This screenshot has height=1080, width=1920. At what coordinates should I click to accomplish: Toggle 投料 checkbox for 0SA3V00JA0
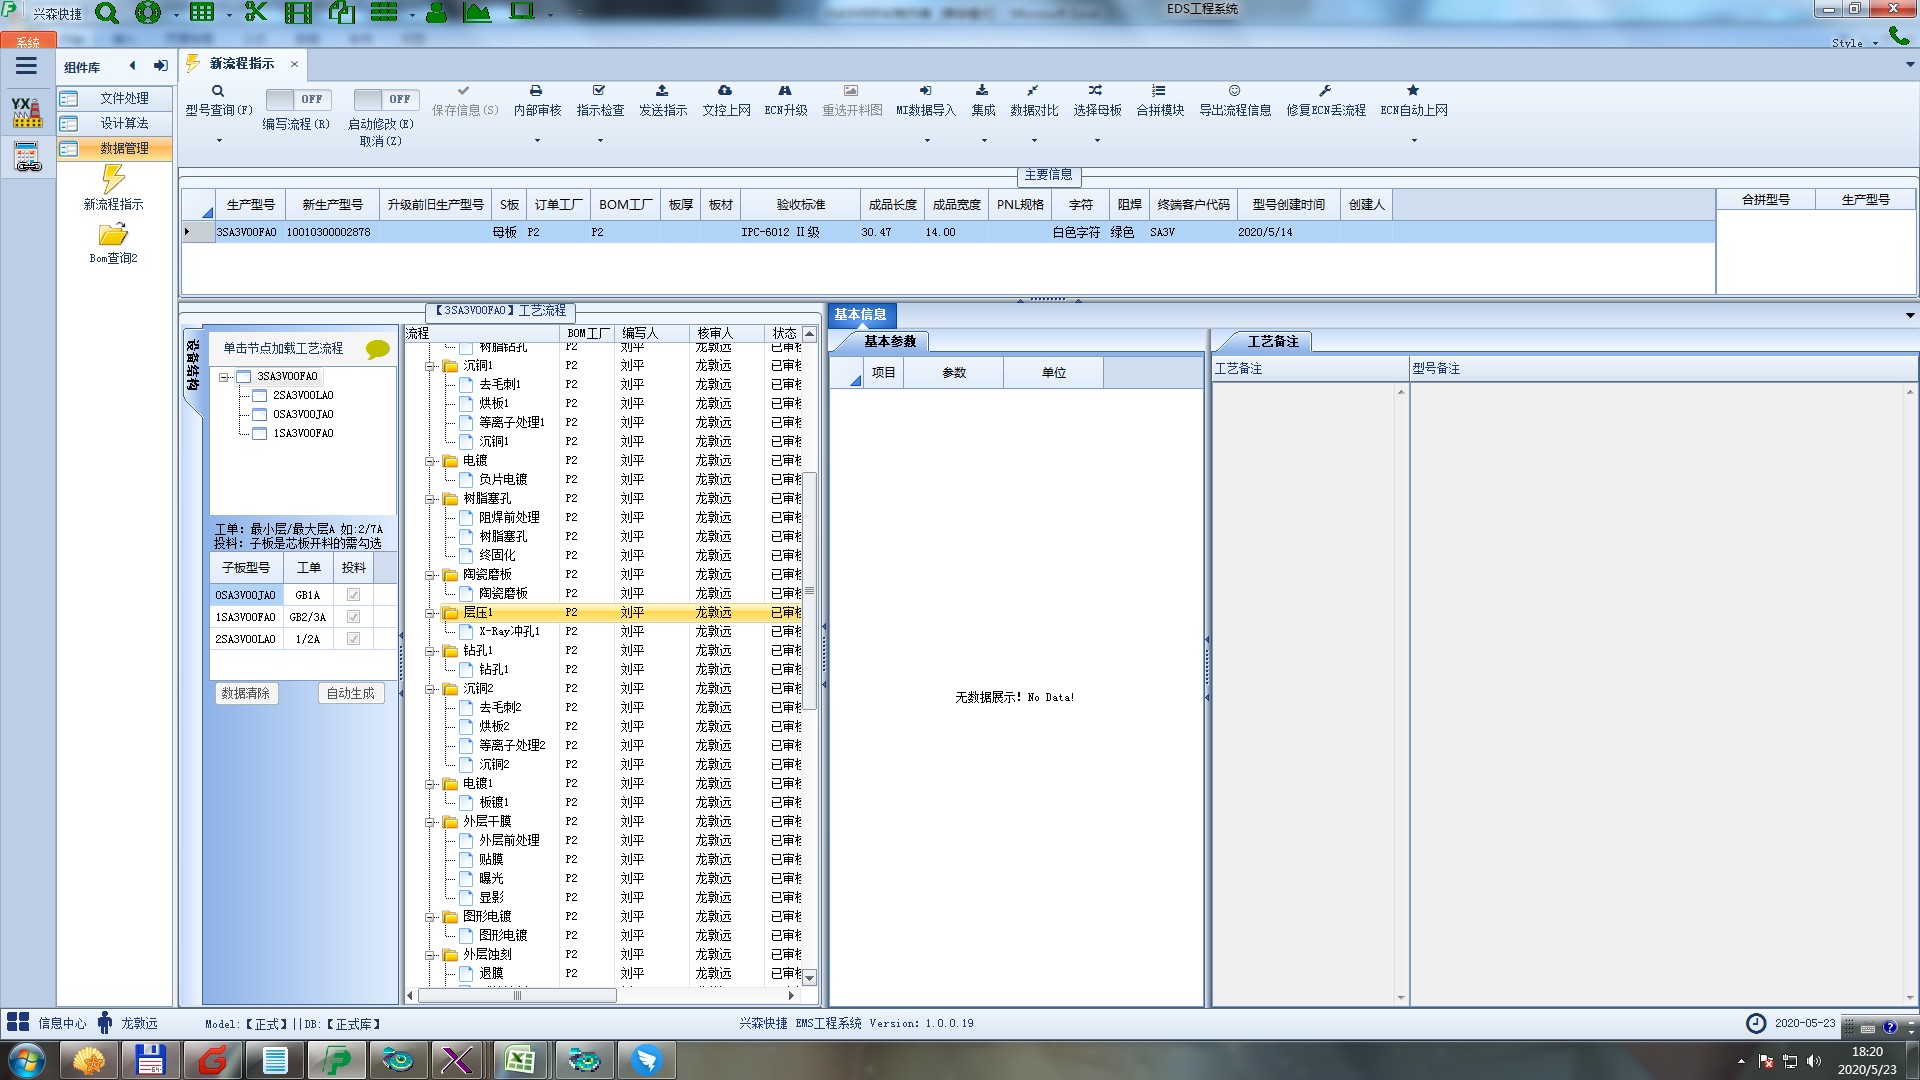point(353,595)
